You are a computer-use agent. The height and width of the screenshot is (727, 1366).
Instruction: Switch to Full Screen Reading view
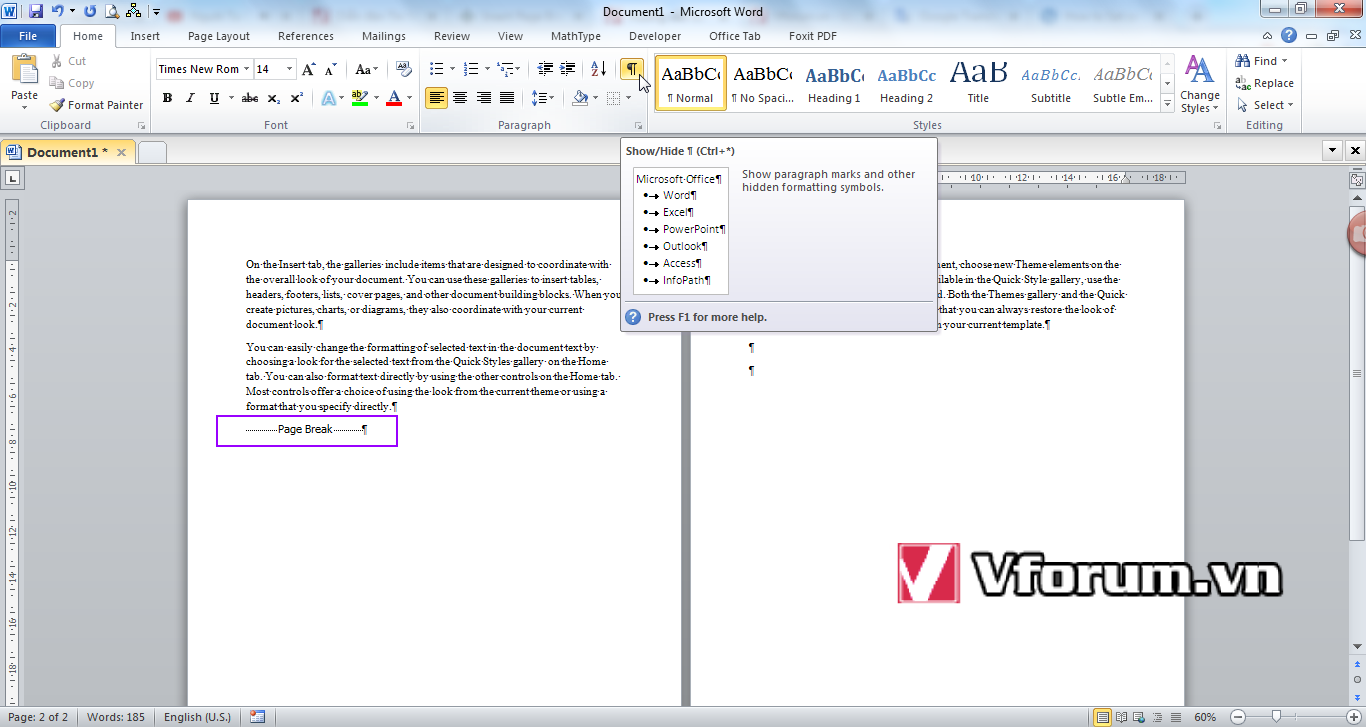click(x=1123, y=717)
